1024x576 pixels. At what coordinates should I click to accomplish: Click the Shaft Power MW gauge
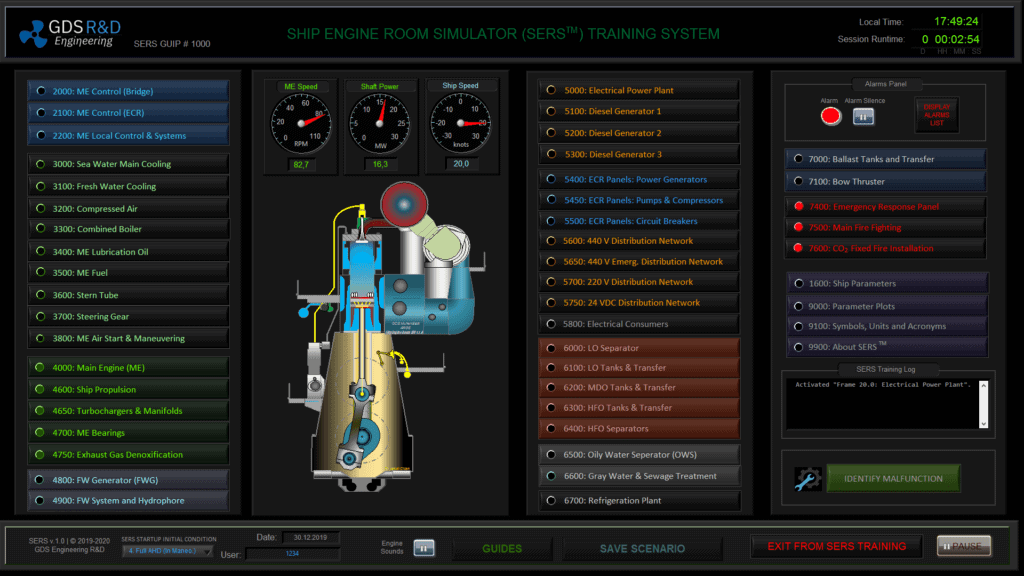coord(380,123)
